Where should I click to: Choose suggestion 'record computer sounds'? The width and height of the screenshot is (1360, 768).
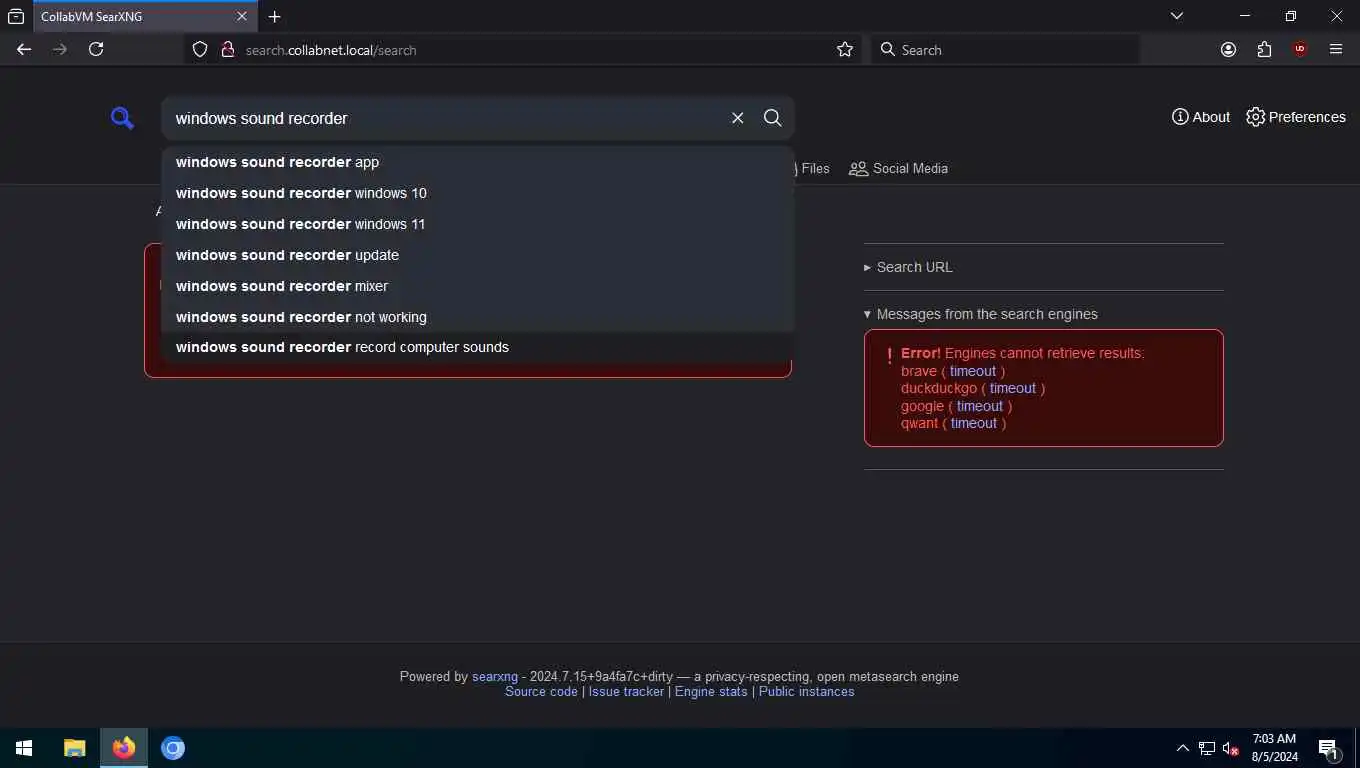tap(478, 347)
